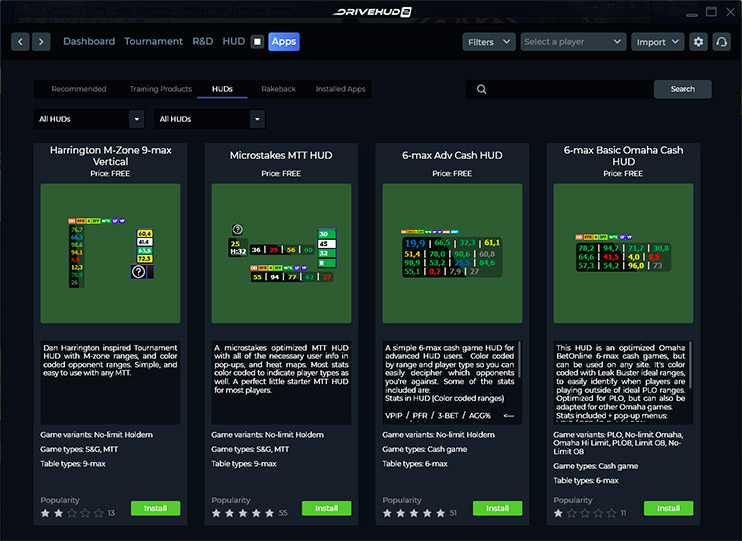
Task: Click the Microstakes MTT HUD title
Action: tap(281, 155)
